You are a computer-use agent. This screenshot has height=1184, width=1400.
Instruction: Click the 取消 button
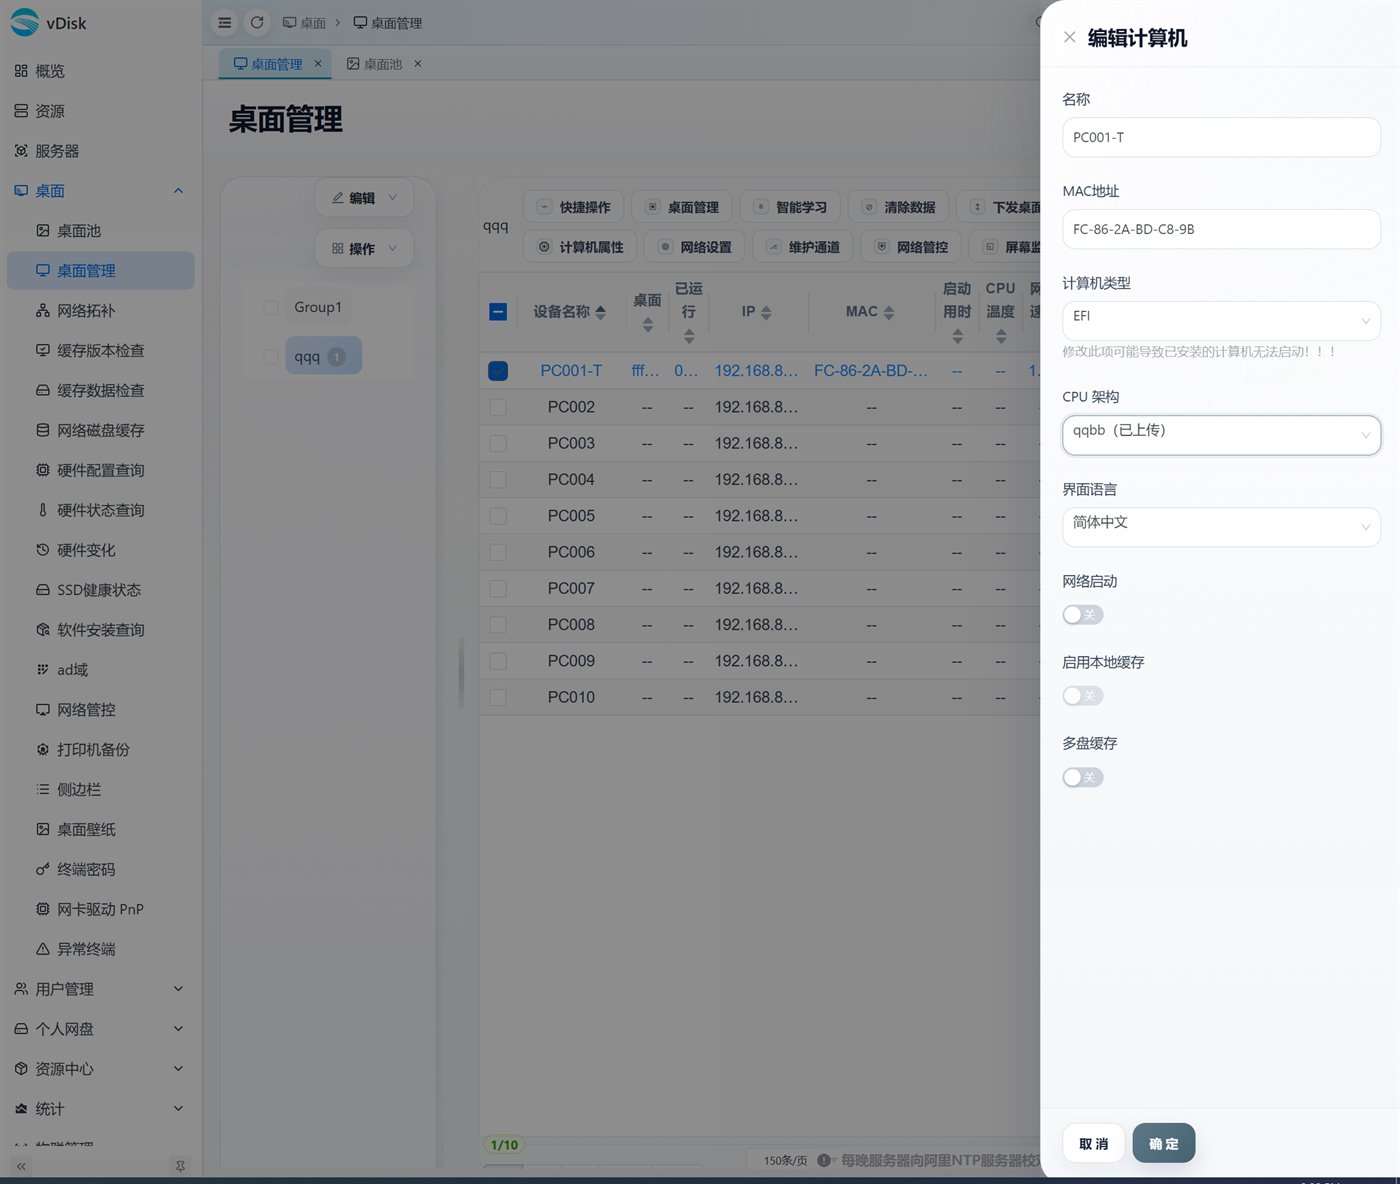click(1094, 1143)
